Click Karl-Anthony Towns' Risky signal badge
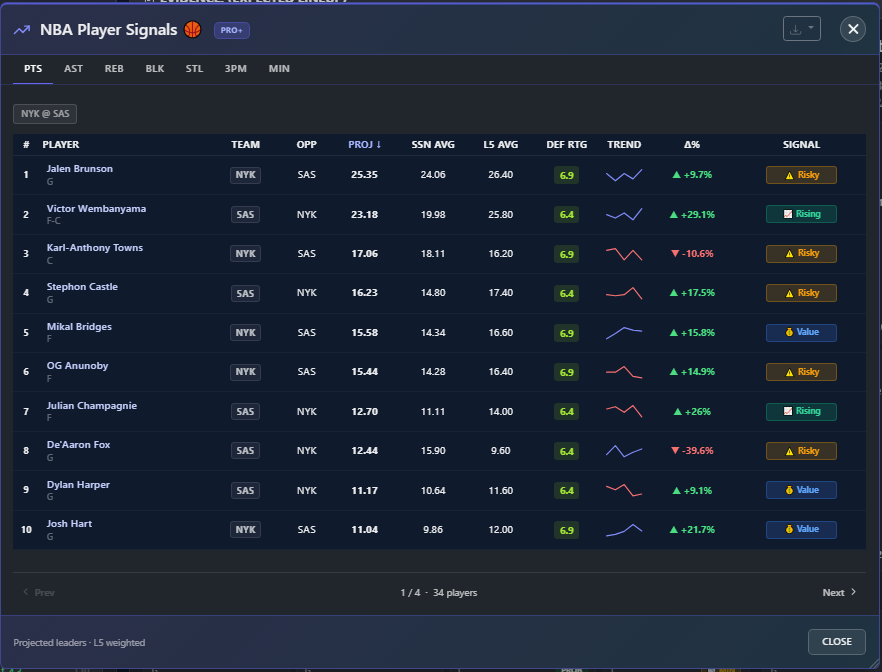This screenshot has height=672, width=882. 801,254
